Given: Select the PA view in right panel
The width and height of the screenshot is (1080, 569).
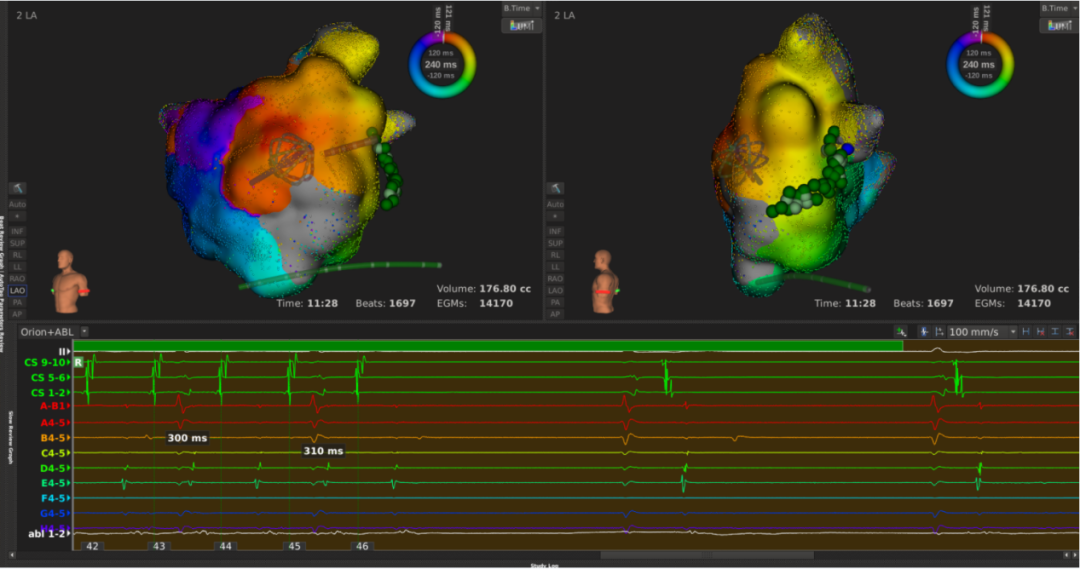Looking at the screenshot, I should 556,302.
